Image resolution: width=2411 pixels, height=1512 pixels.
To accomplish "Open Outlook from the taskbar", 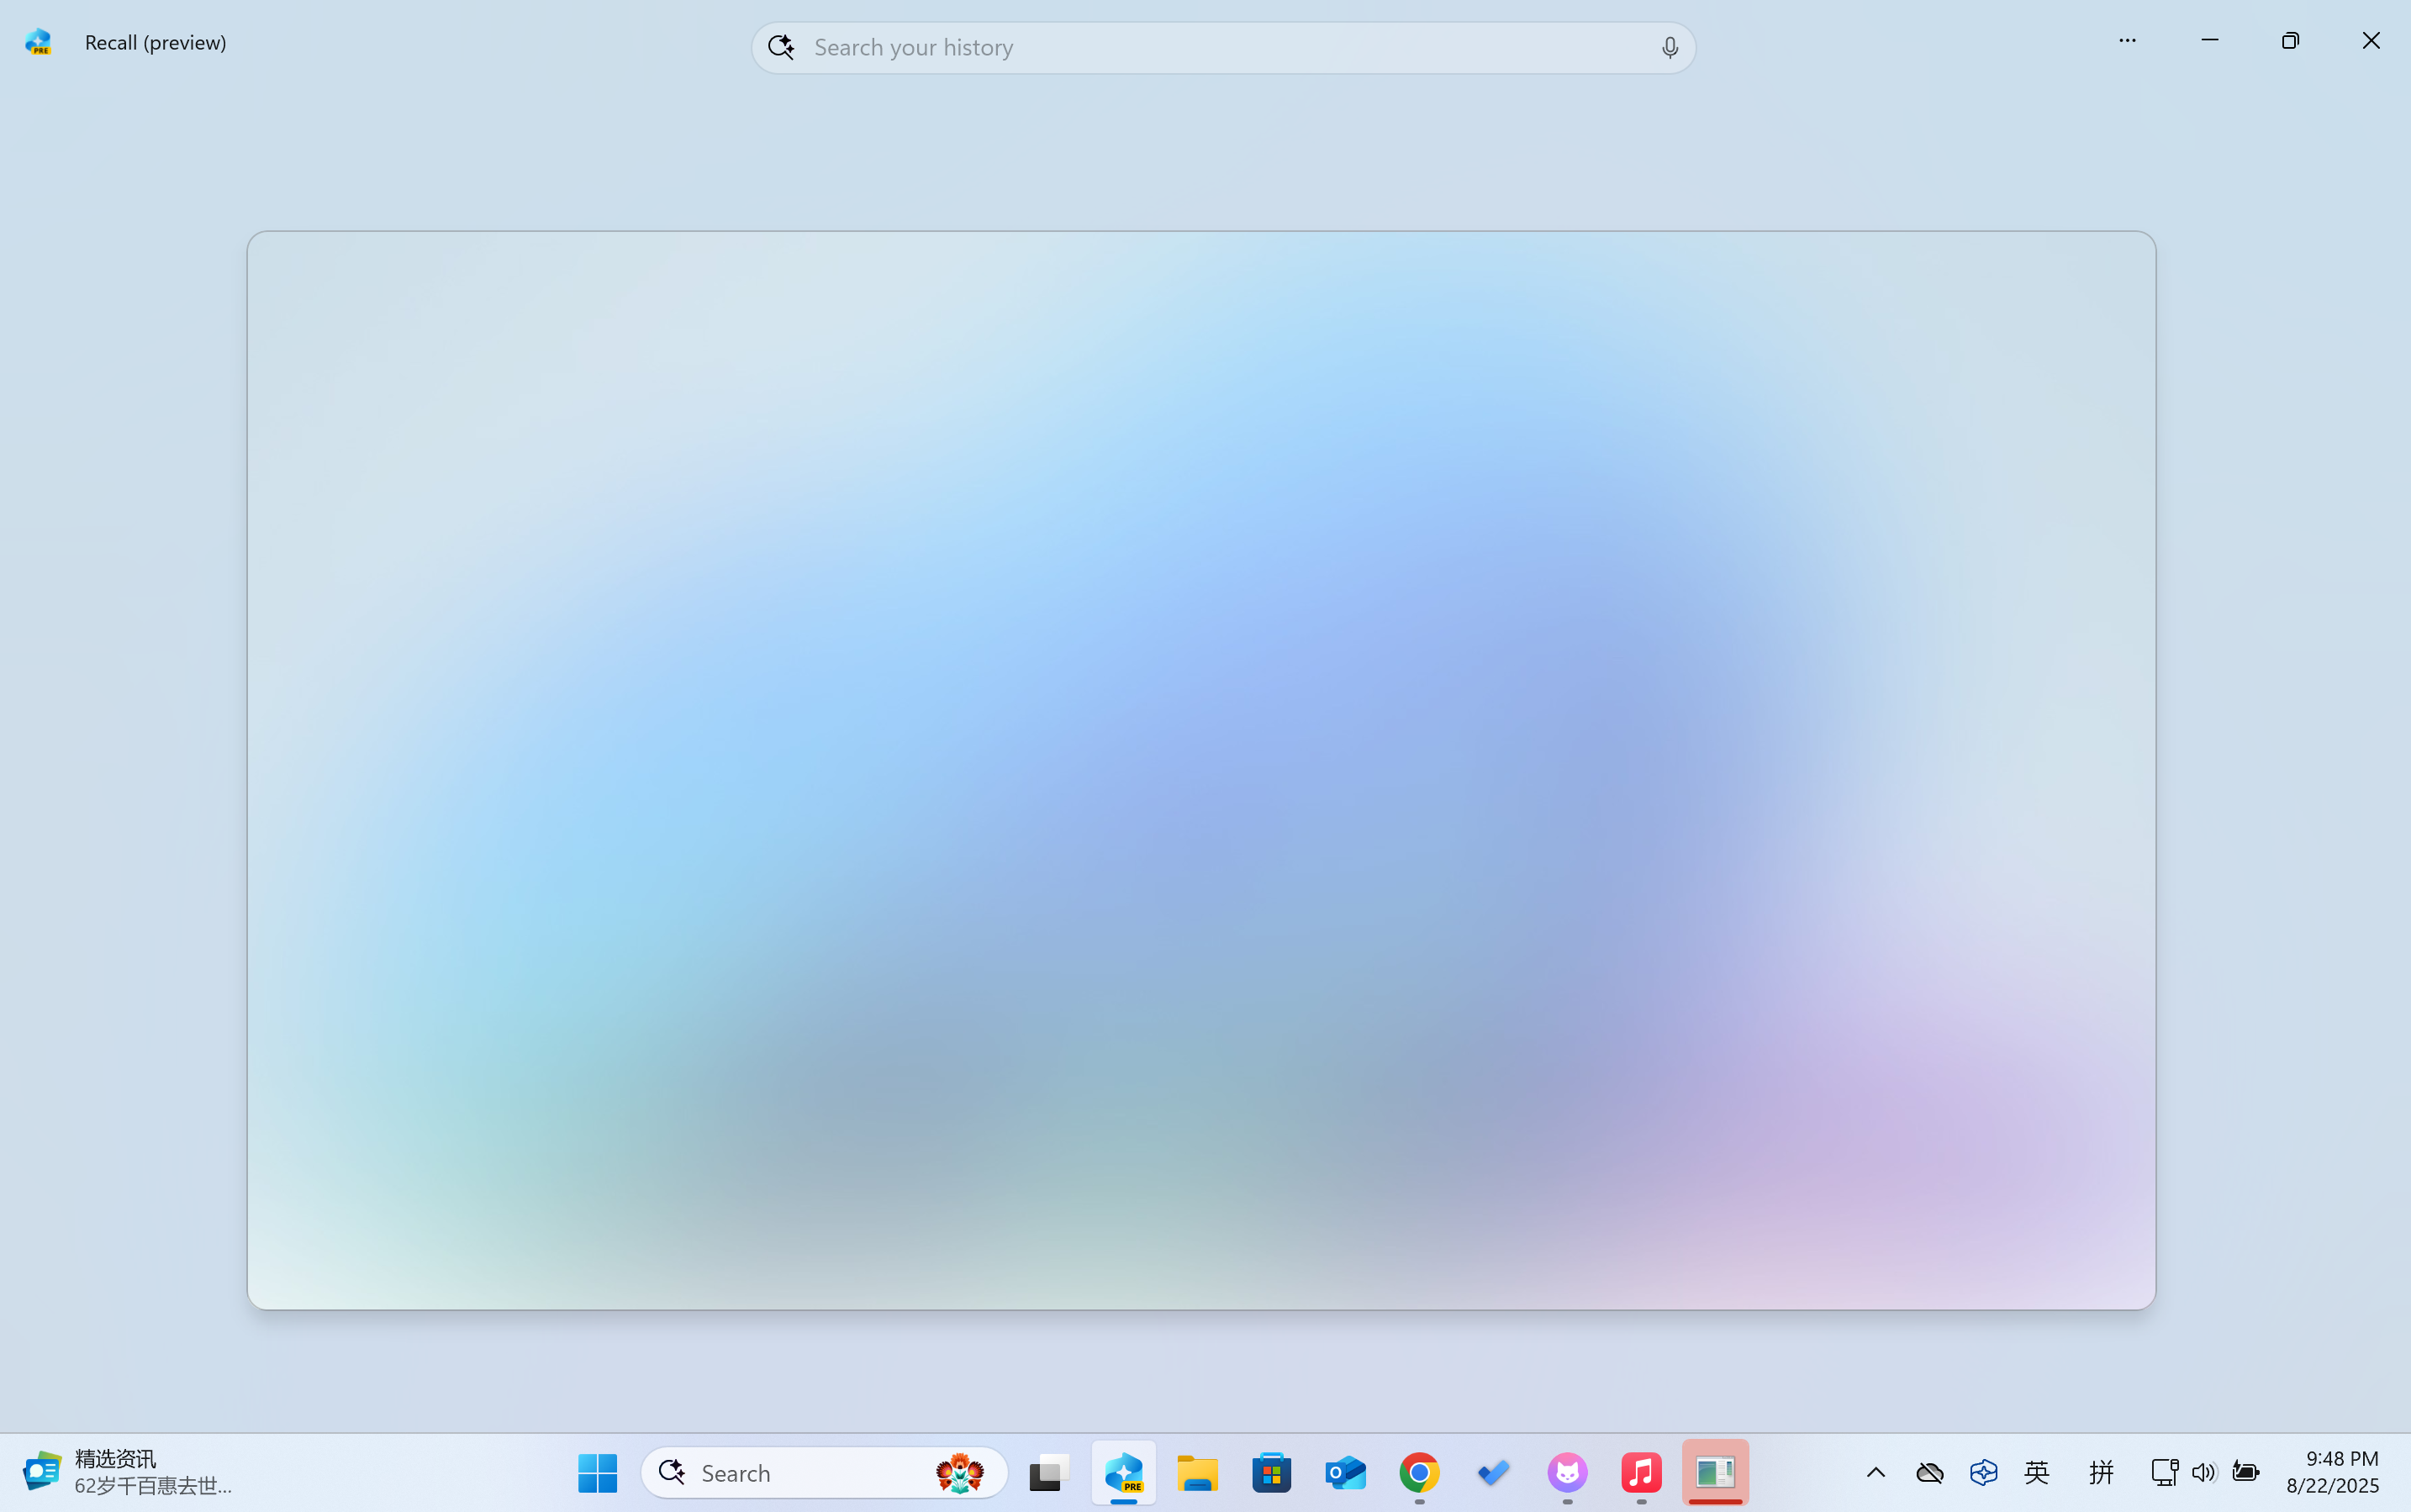I will click(1345, 1472).
